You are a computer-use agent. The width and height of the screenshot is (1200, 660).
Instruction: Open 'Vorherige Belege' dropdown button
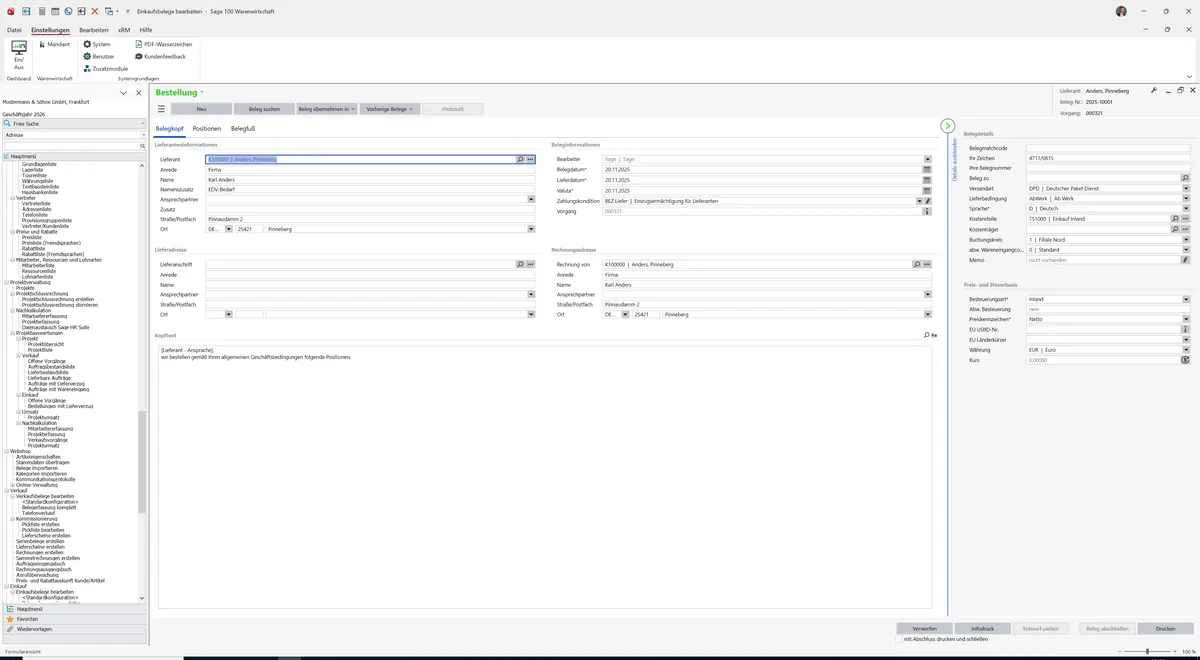click(389, 109)
